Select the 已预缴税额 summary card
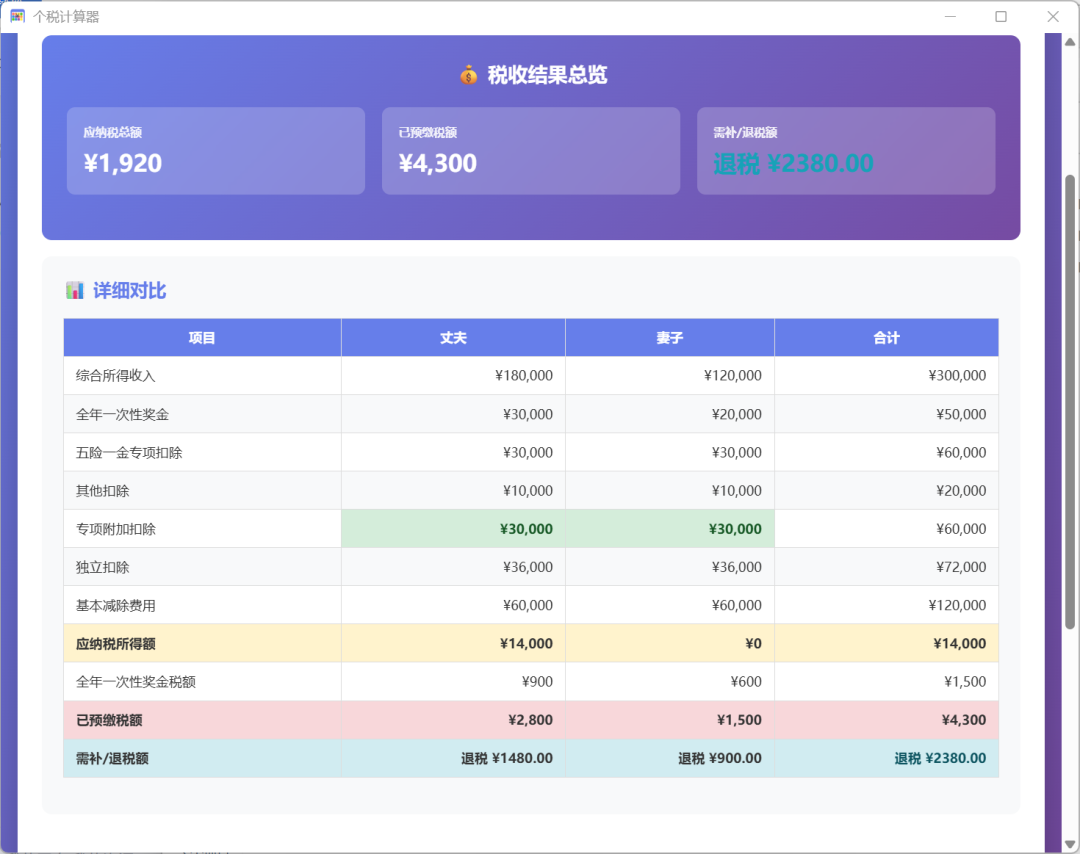 point(531,149)
